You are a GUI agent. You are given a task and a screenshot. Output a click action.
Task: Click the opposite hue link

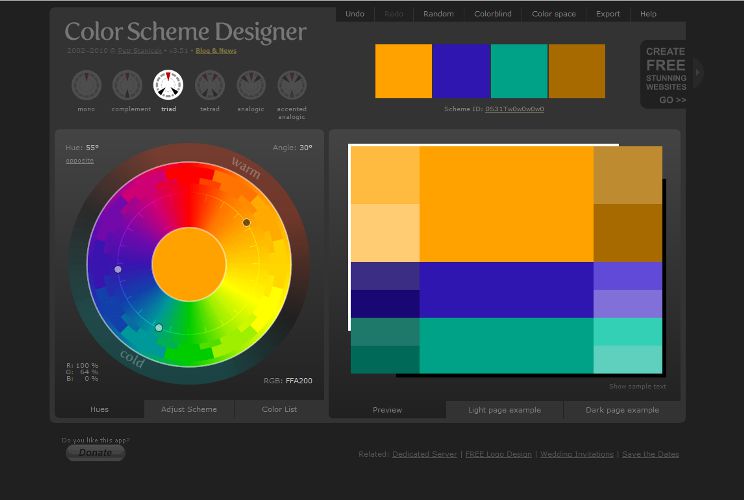(80, 161)
